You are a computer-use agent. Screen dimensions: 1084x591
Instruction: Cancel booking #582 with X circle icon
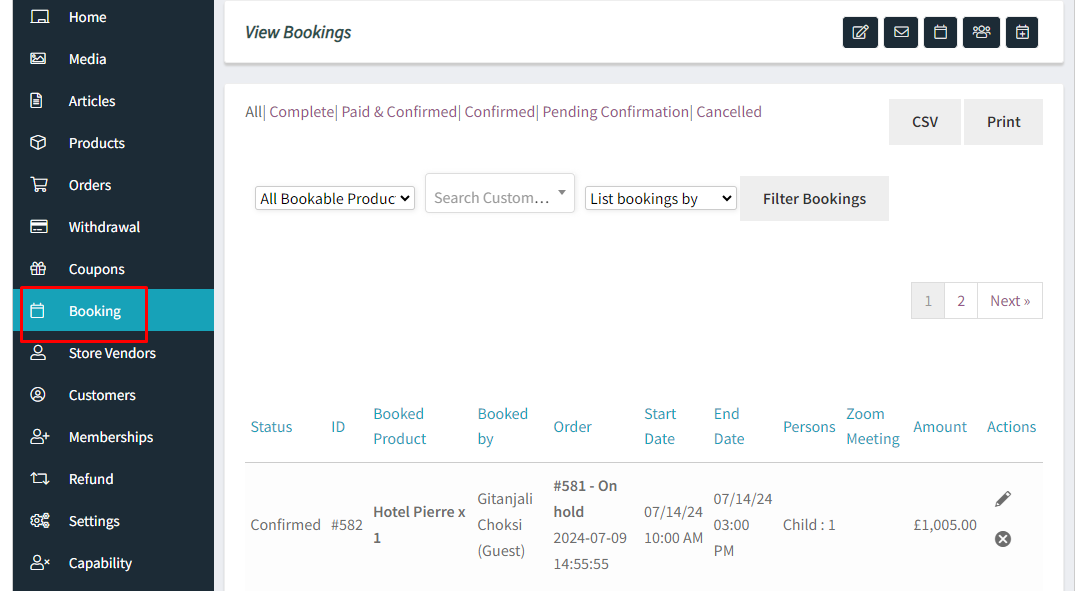[x=1003, y=538]
